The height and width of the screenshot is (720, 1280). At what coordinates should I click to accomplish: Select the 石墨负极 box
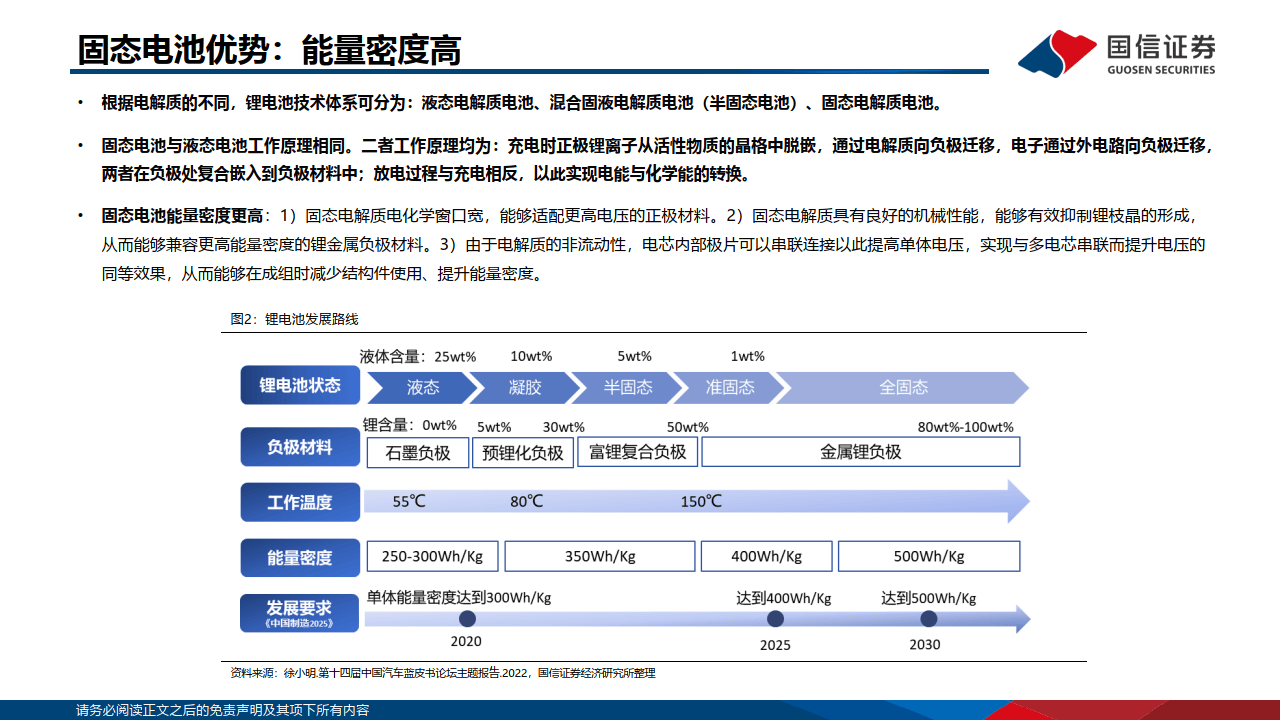pos(417,452)
